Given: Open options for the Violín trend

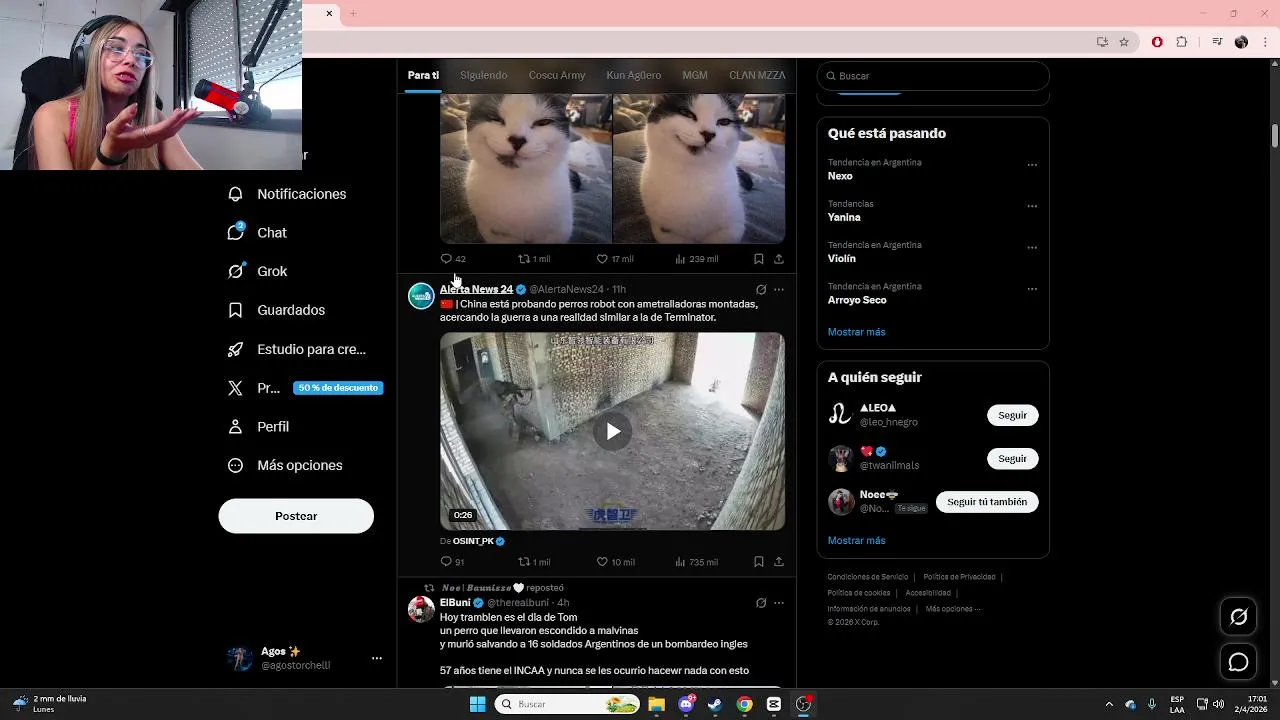Looking at the screenshot, I should click(1032, 247).
